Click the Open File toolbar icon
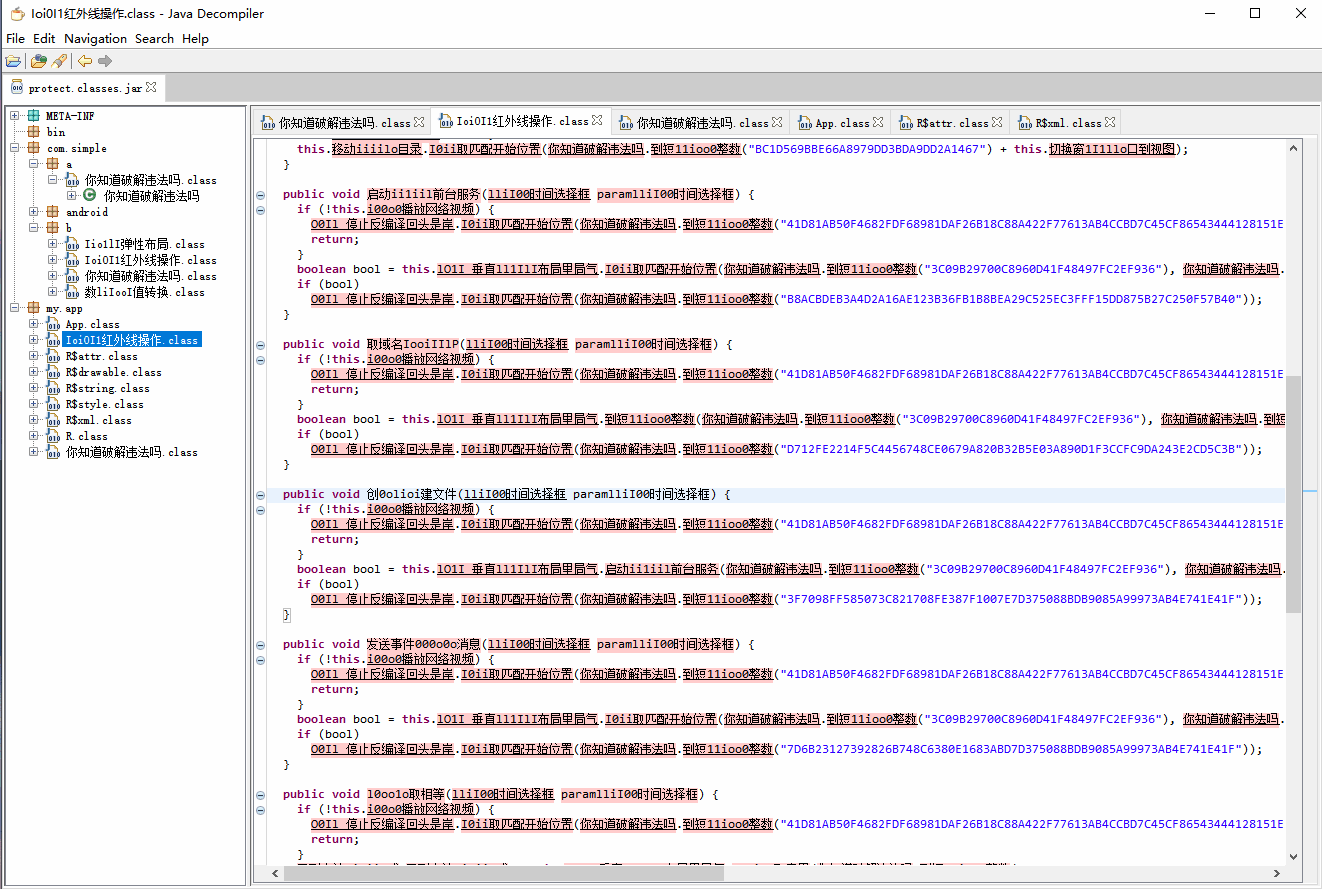1322x889 pixels. click(x=14, y=61)
